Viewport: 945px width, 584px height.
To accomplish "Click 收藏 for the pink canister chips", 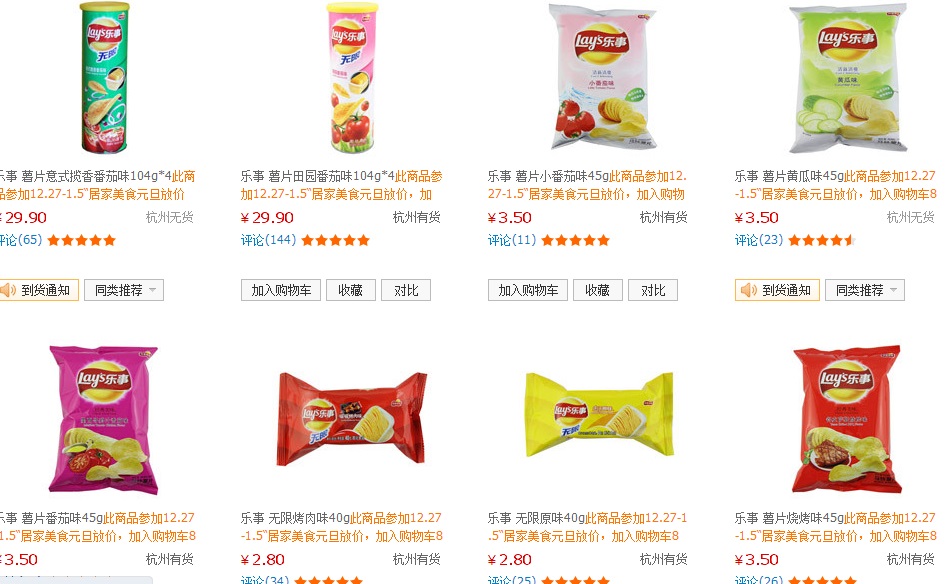I will tap(351, 290).
